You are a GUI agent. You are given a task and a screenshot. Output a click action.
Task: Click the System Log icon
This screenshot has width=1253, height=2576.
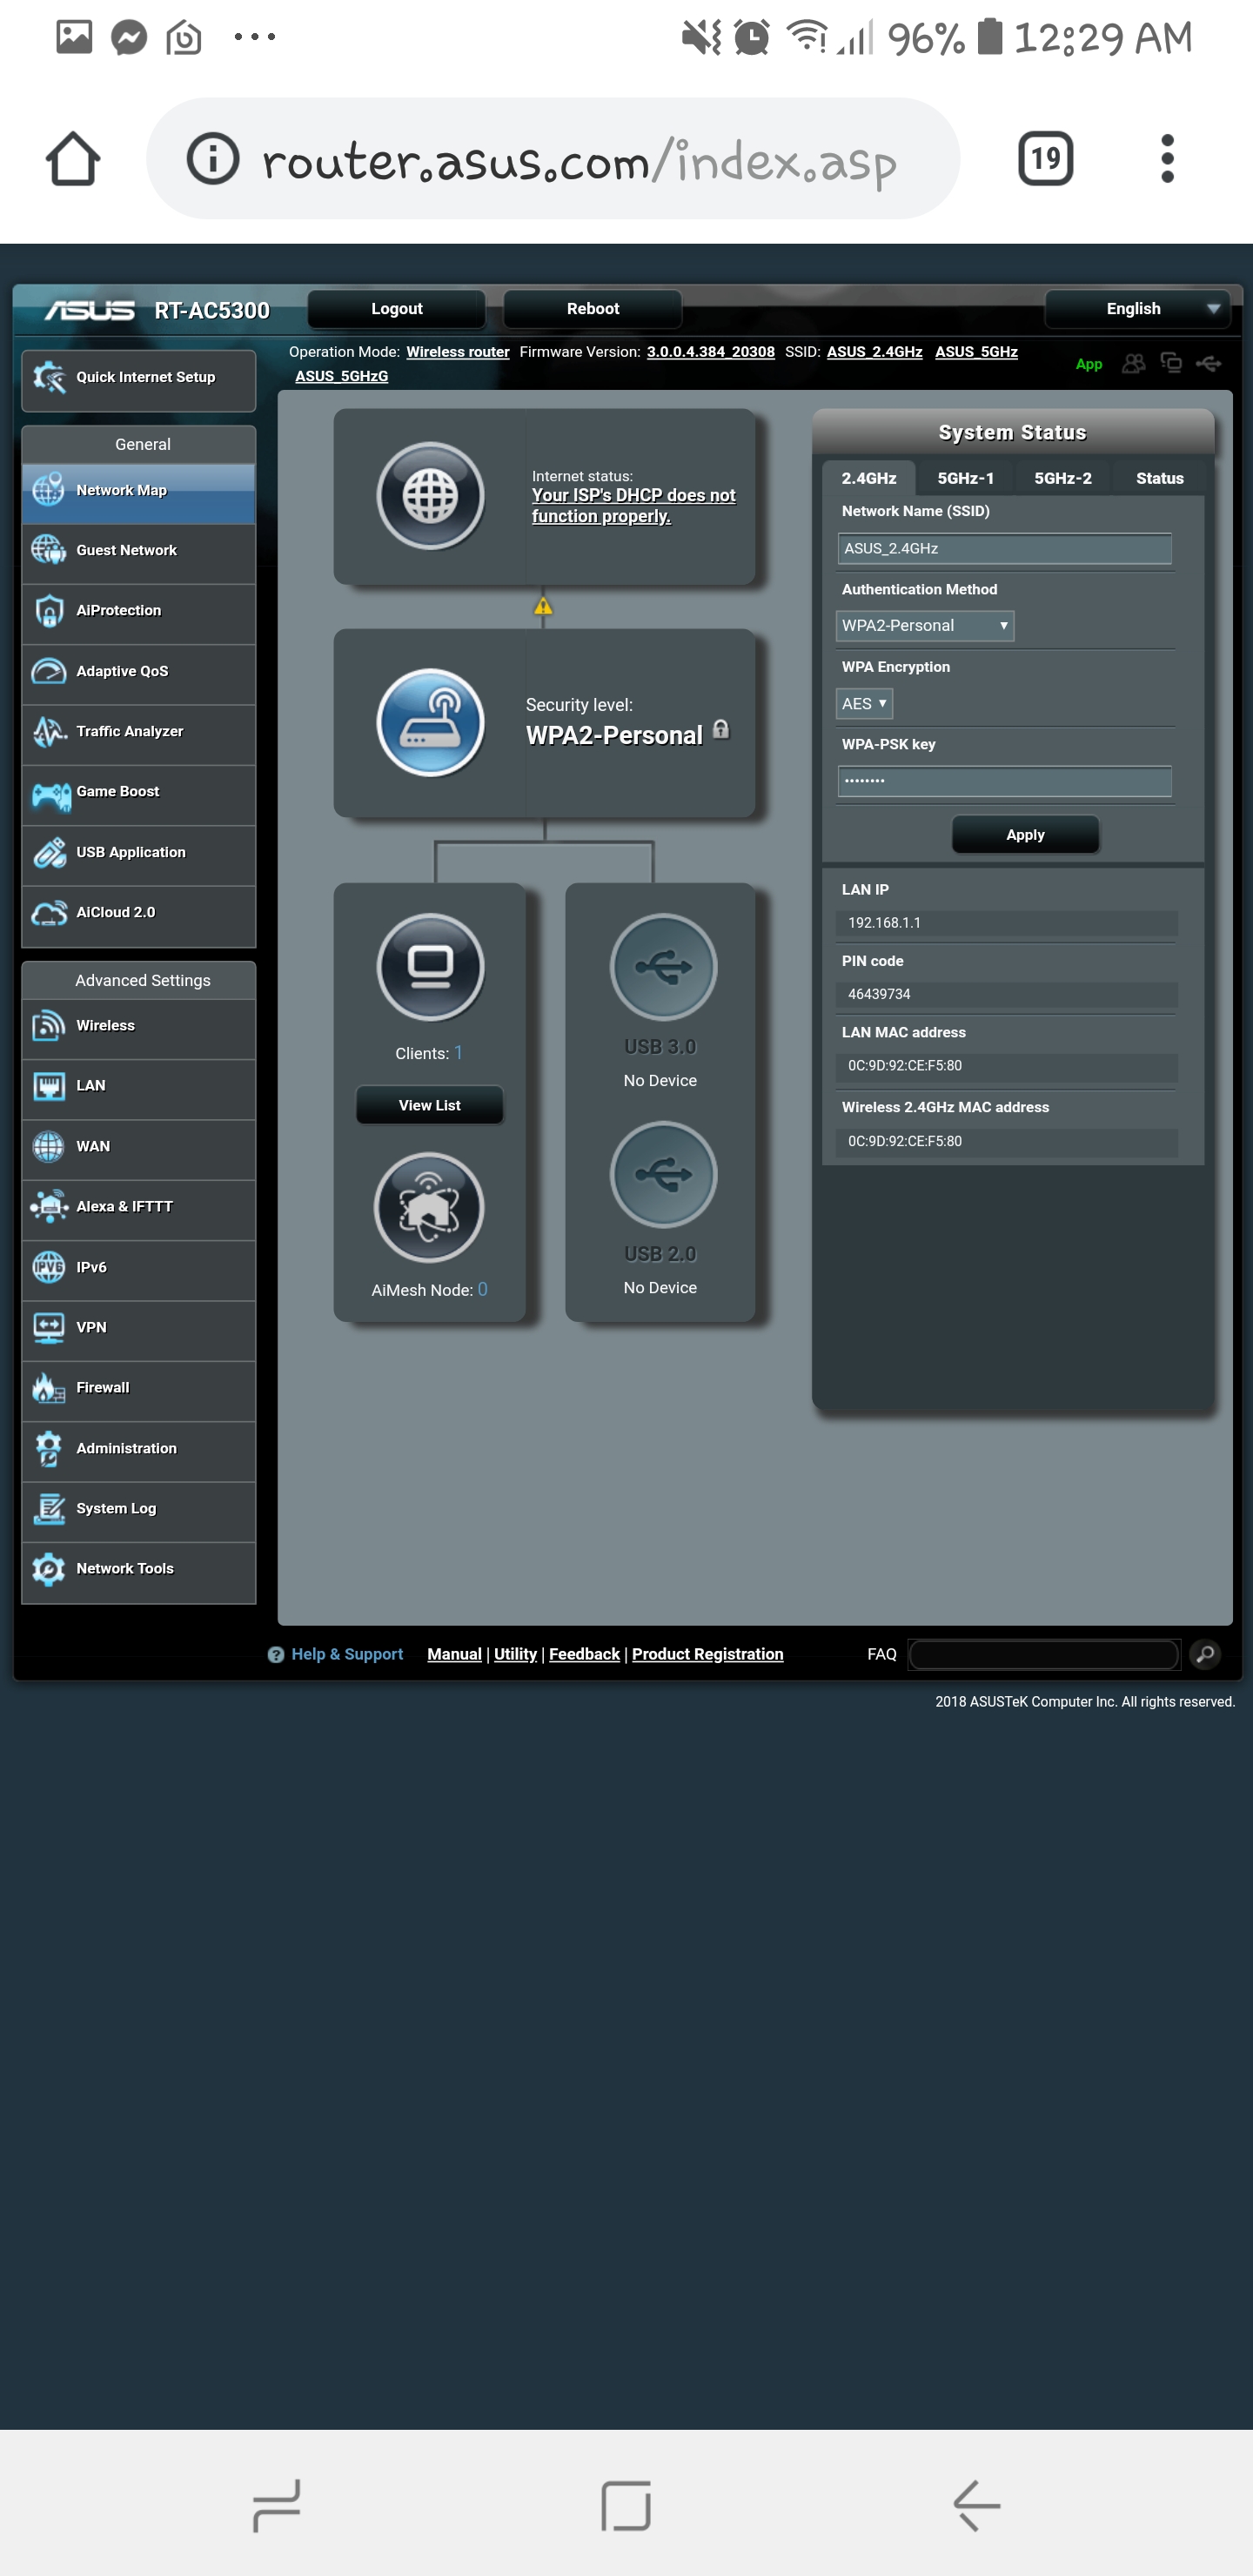pyautogui.click(x=49, y=1509)
